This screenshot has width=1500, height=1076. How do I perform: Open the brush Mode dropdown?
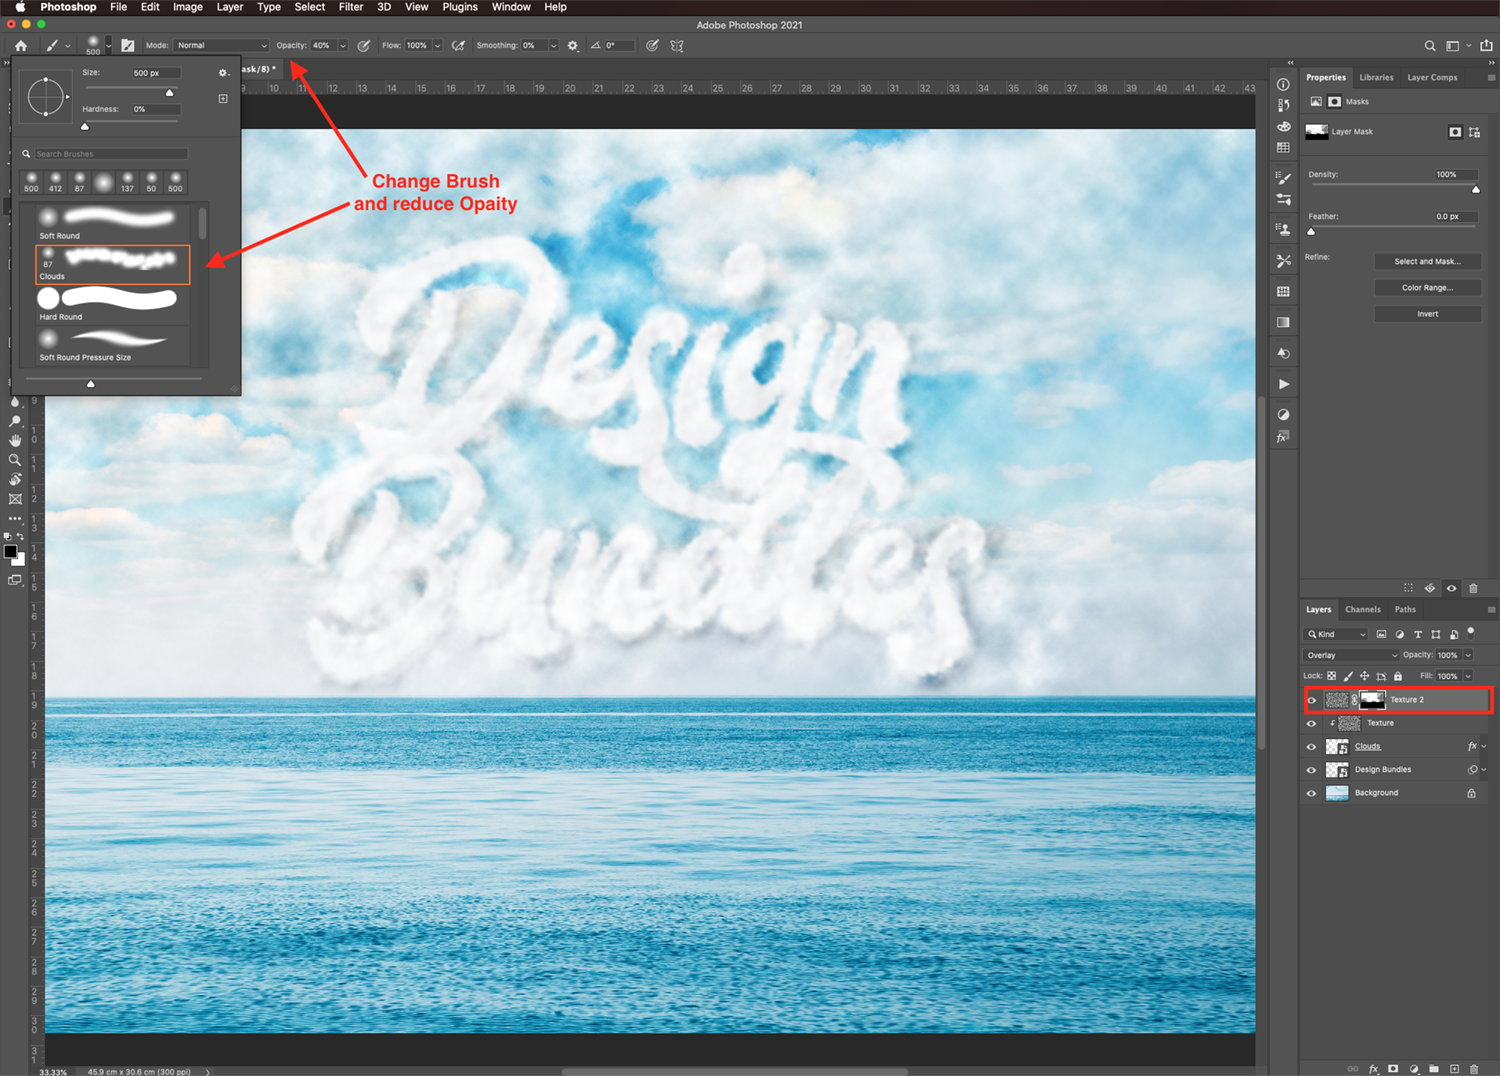click(222, 45)
